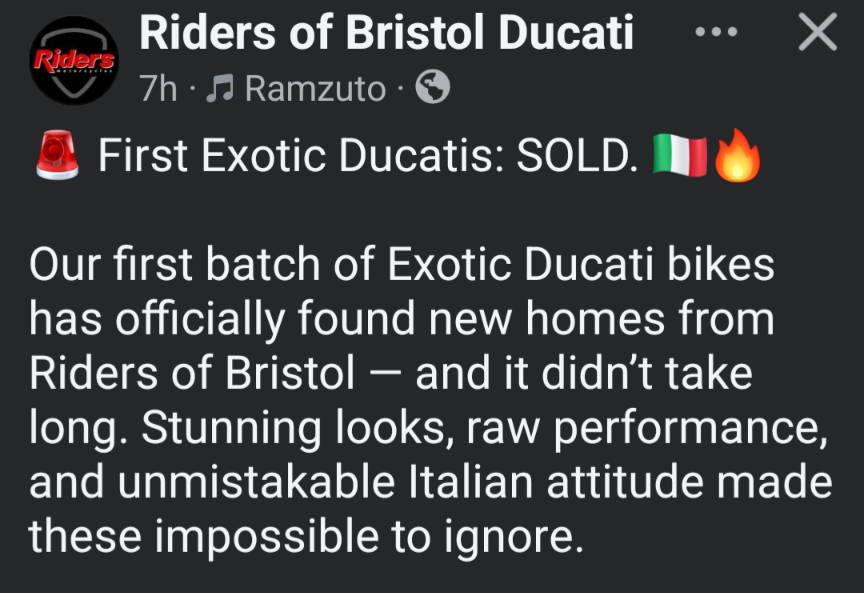Click the 7h post timestamp
This screenshot has width=864, height=593.
point(158,89)
